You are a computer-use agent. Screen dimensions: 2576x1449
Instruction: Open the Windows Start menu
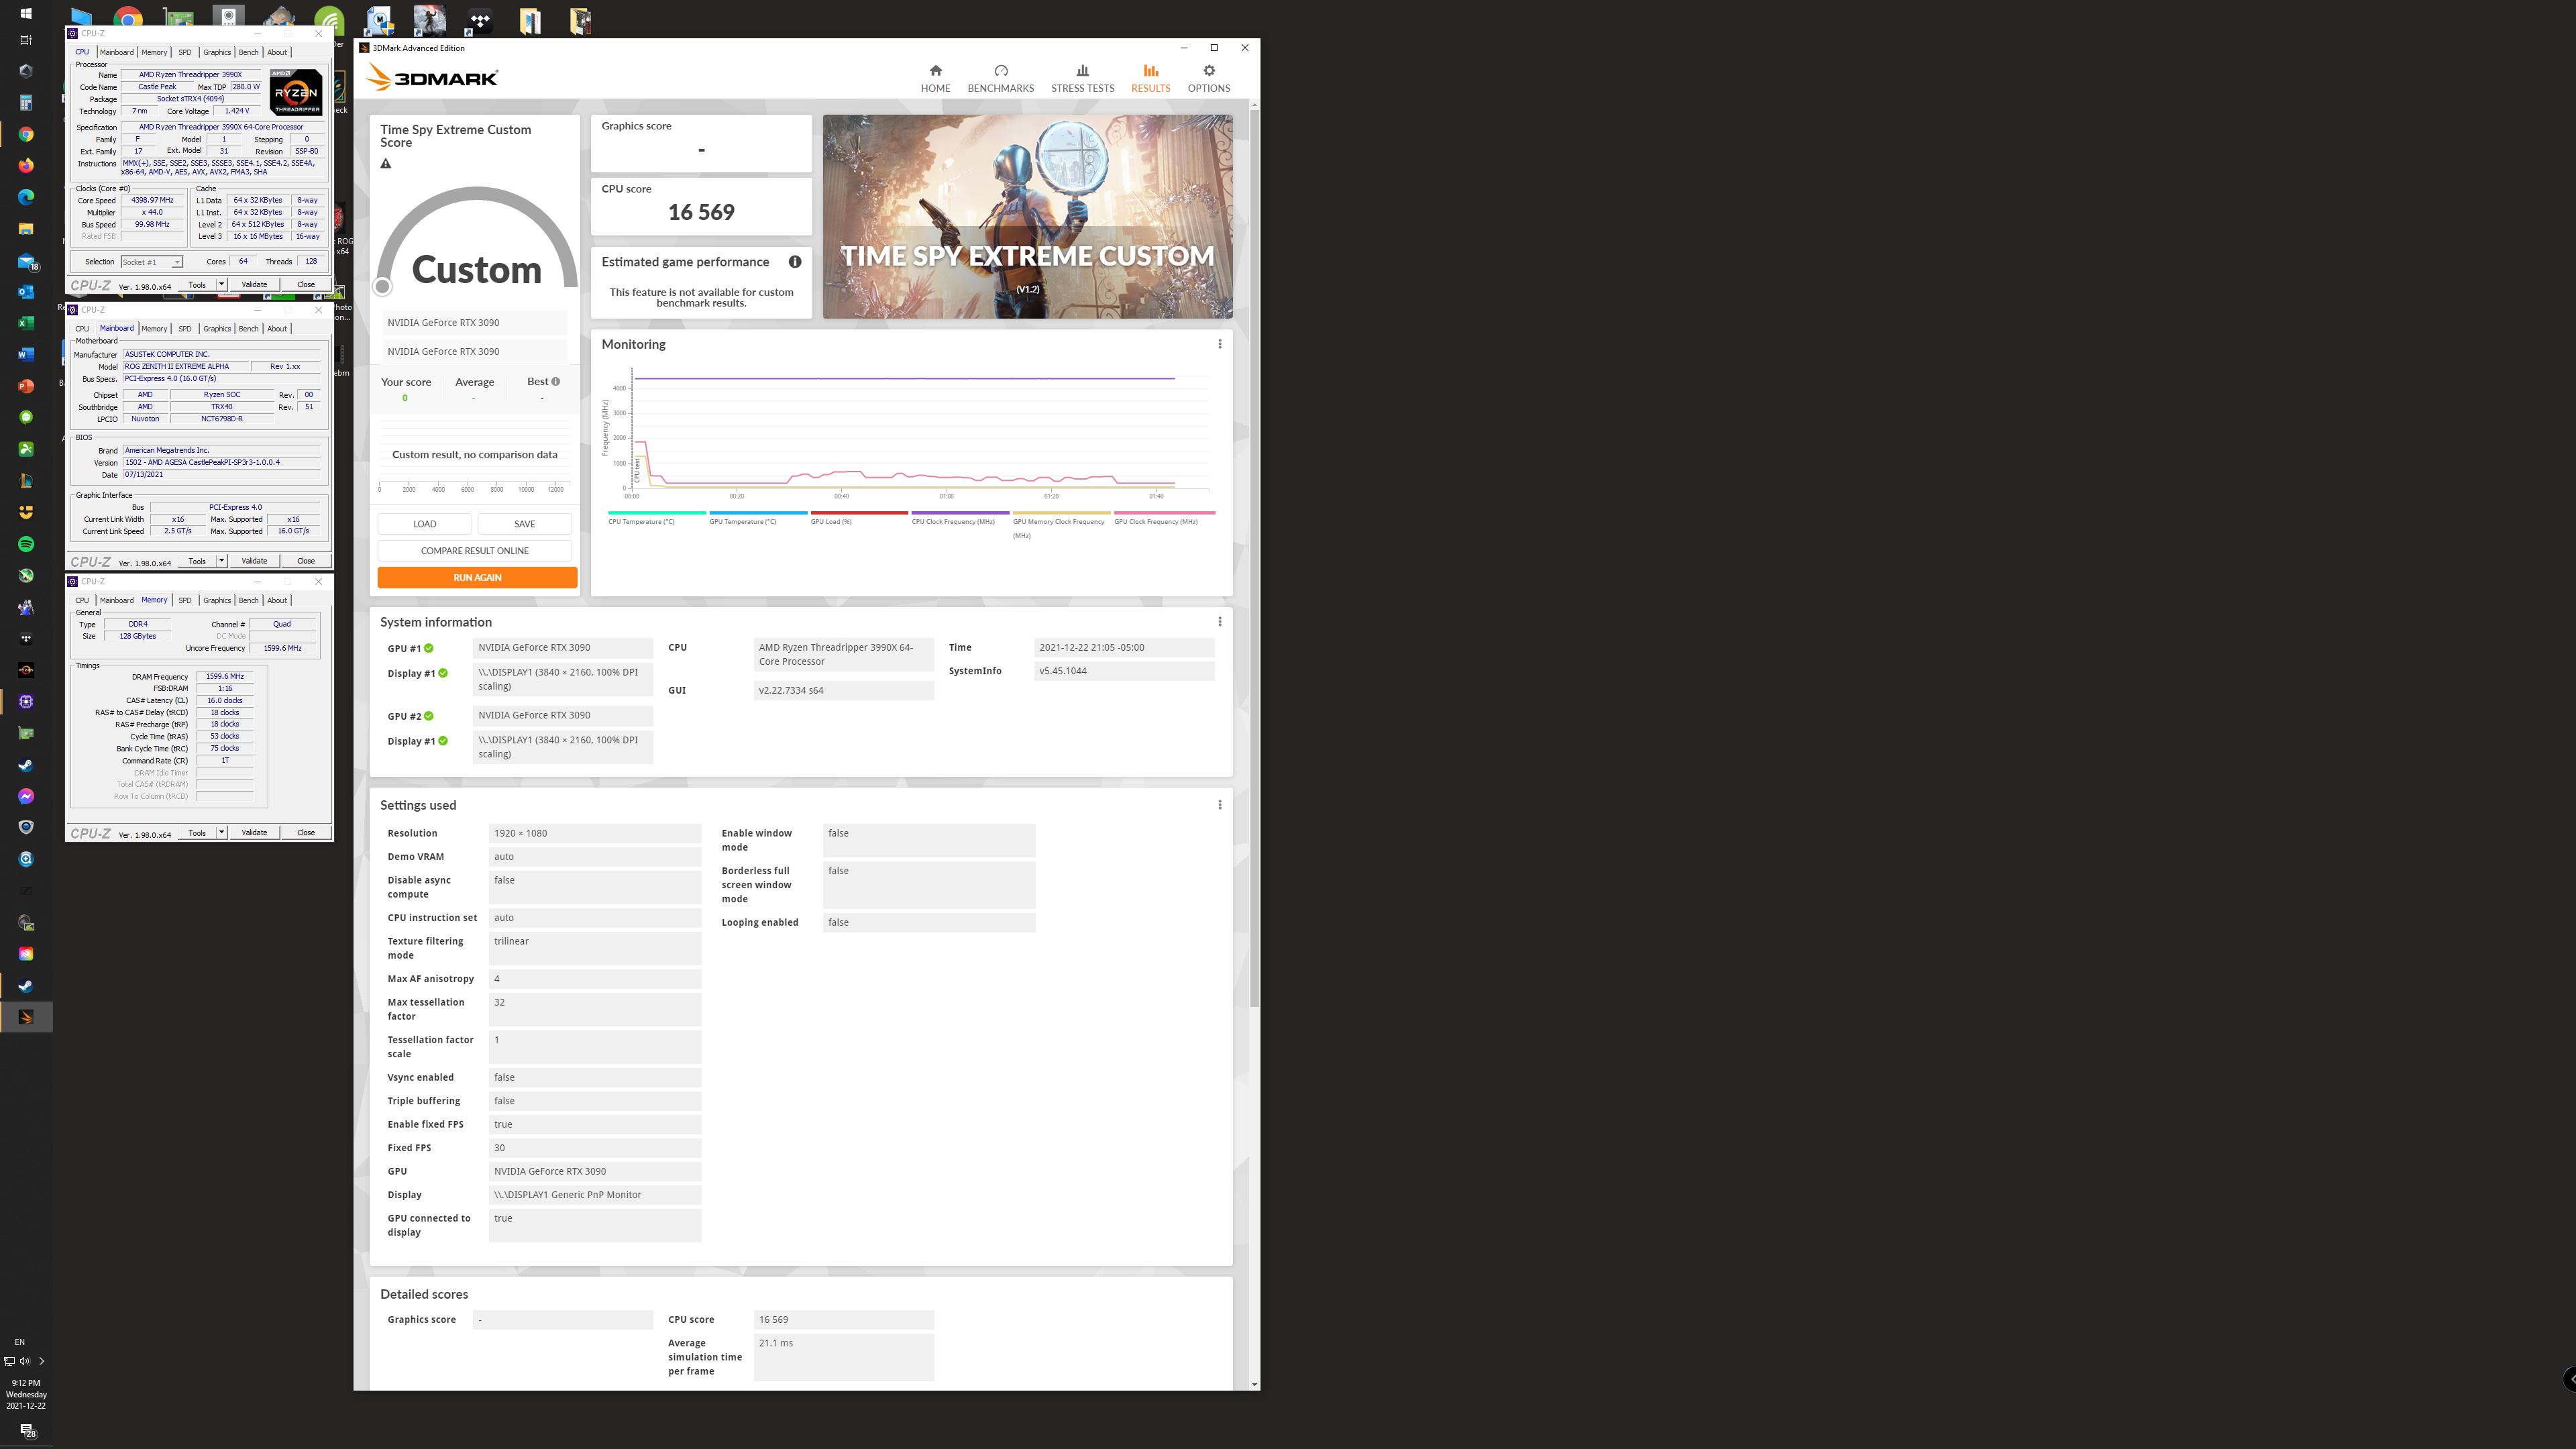26,13
